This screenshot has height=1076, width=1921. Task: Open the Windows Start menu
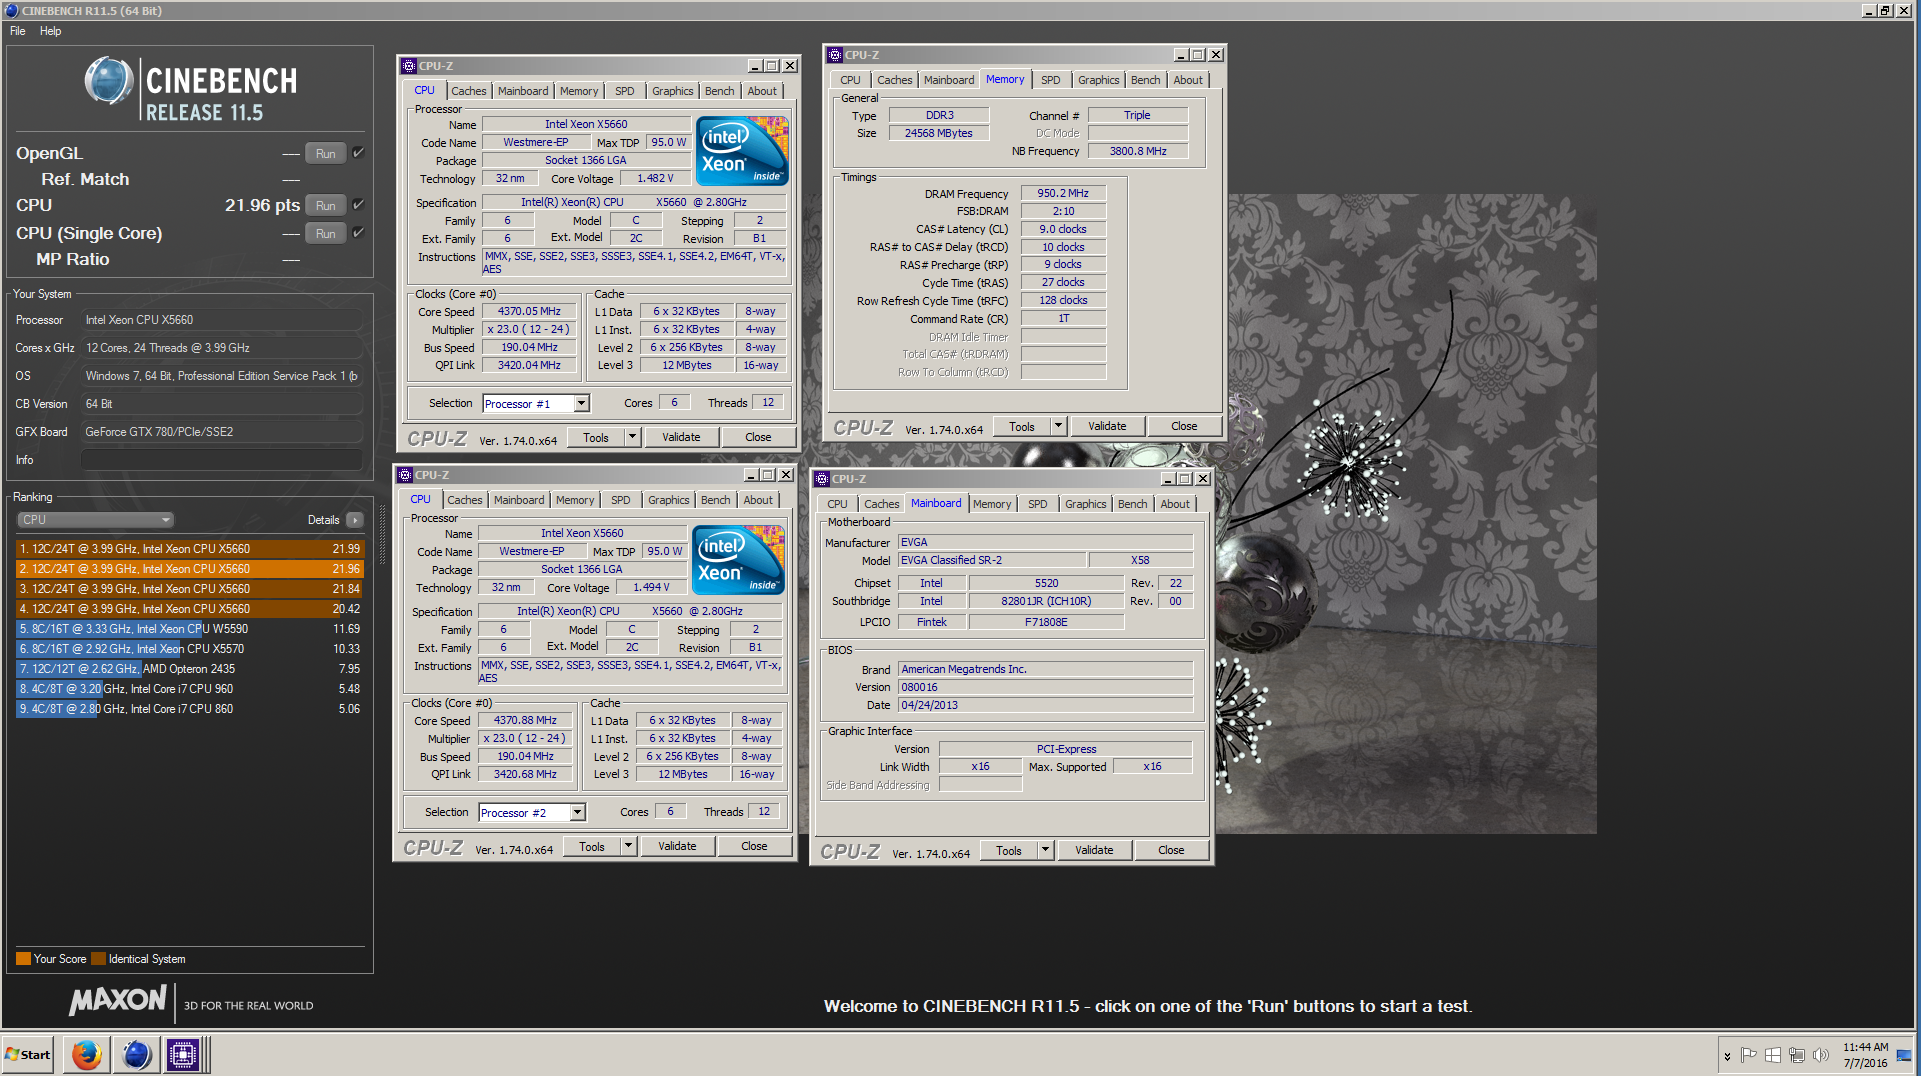[x=28, y=1054]
